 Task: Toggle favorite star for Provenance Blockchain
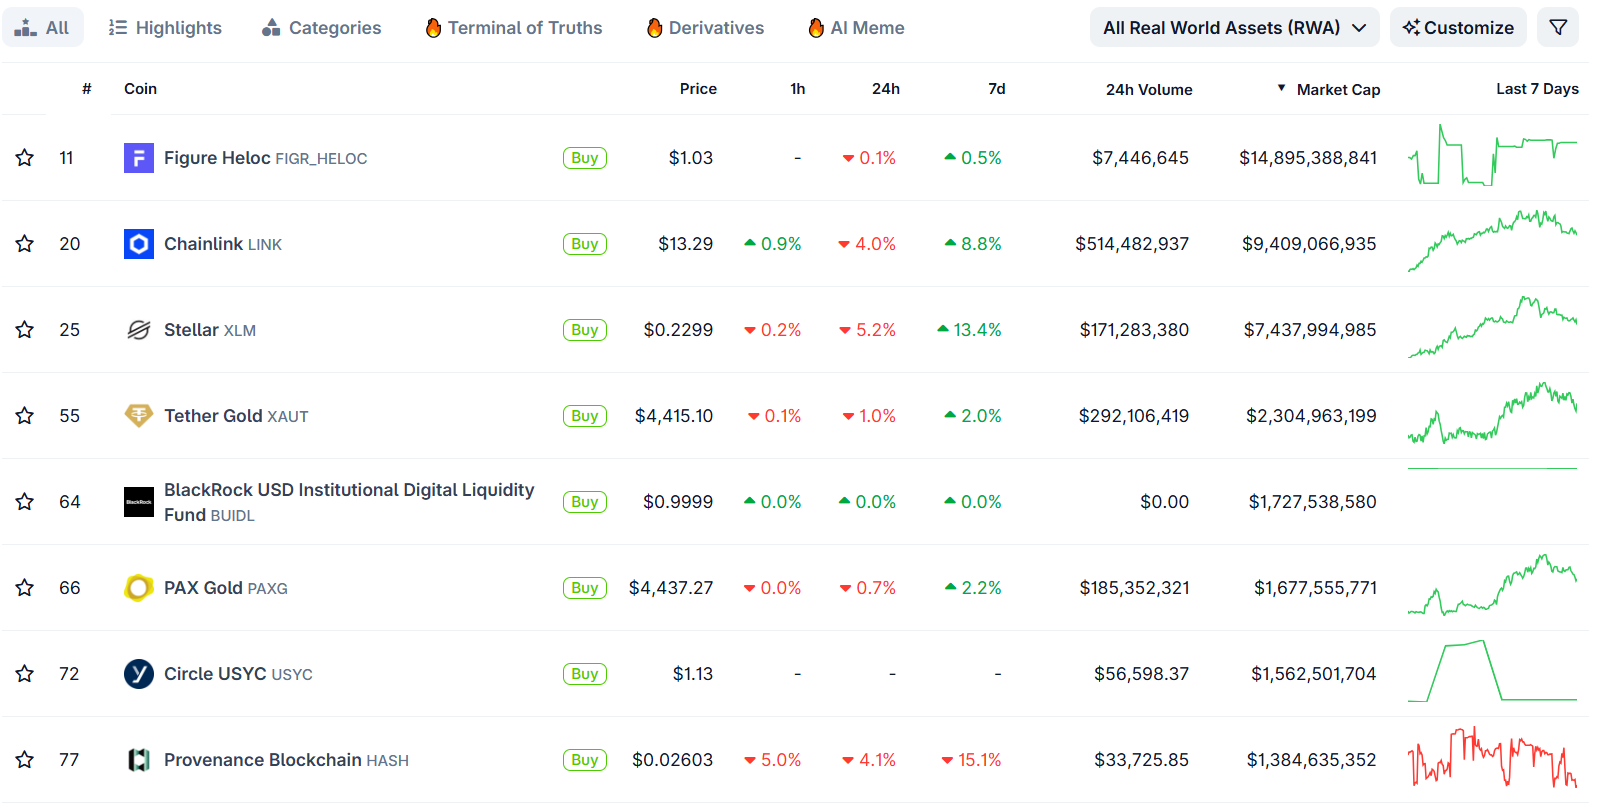point(25,760)
